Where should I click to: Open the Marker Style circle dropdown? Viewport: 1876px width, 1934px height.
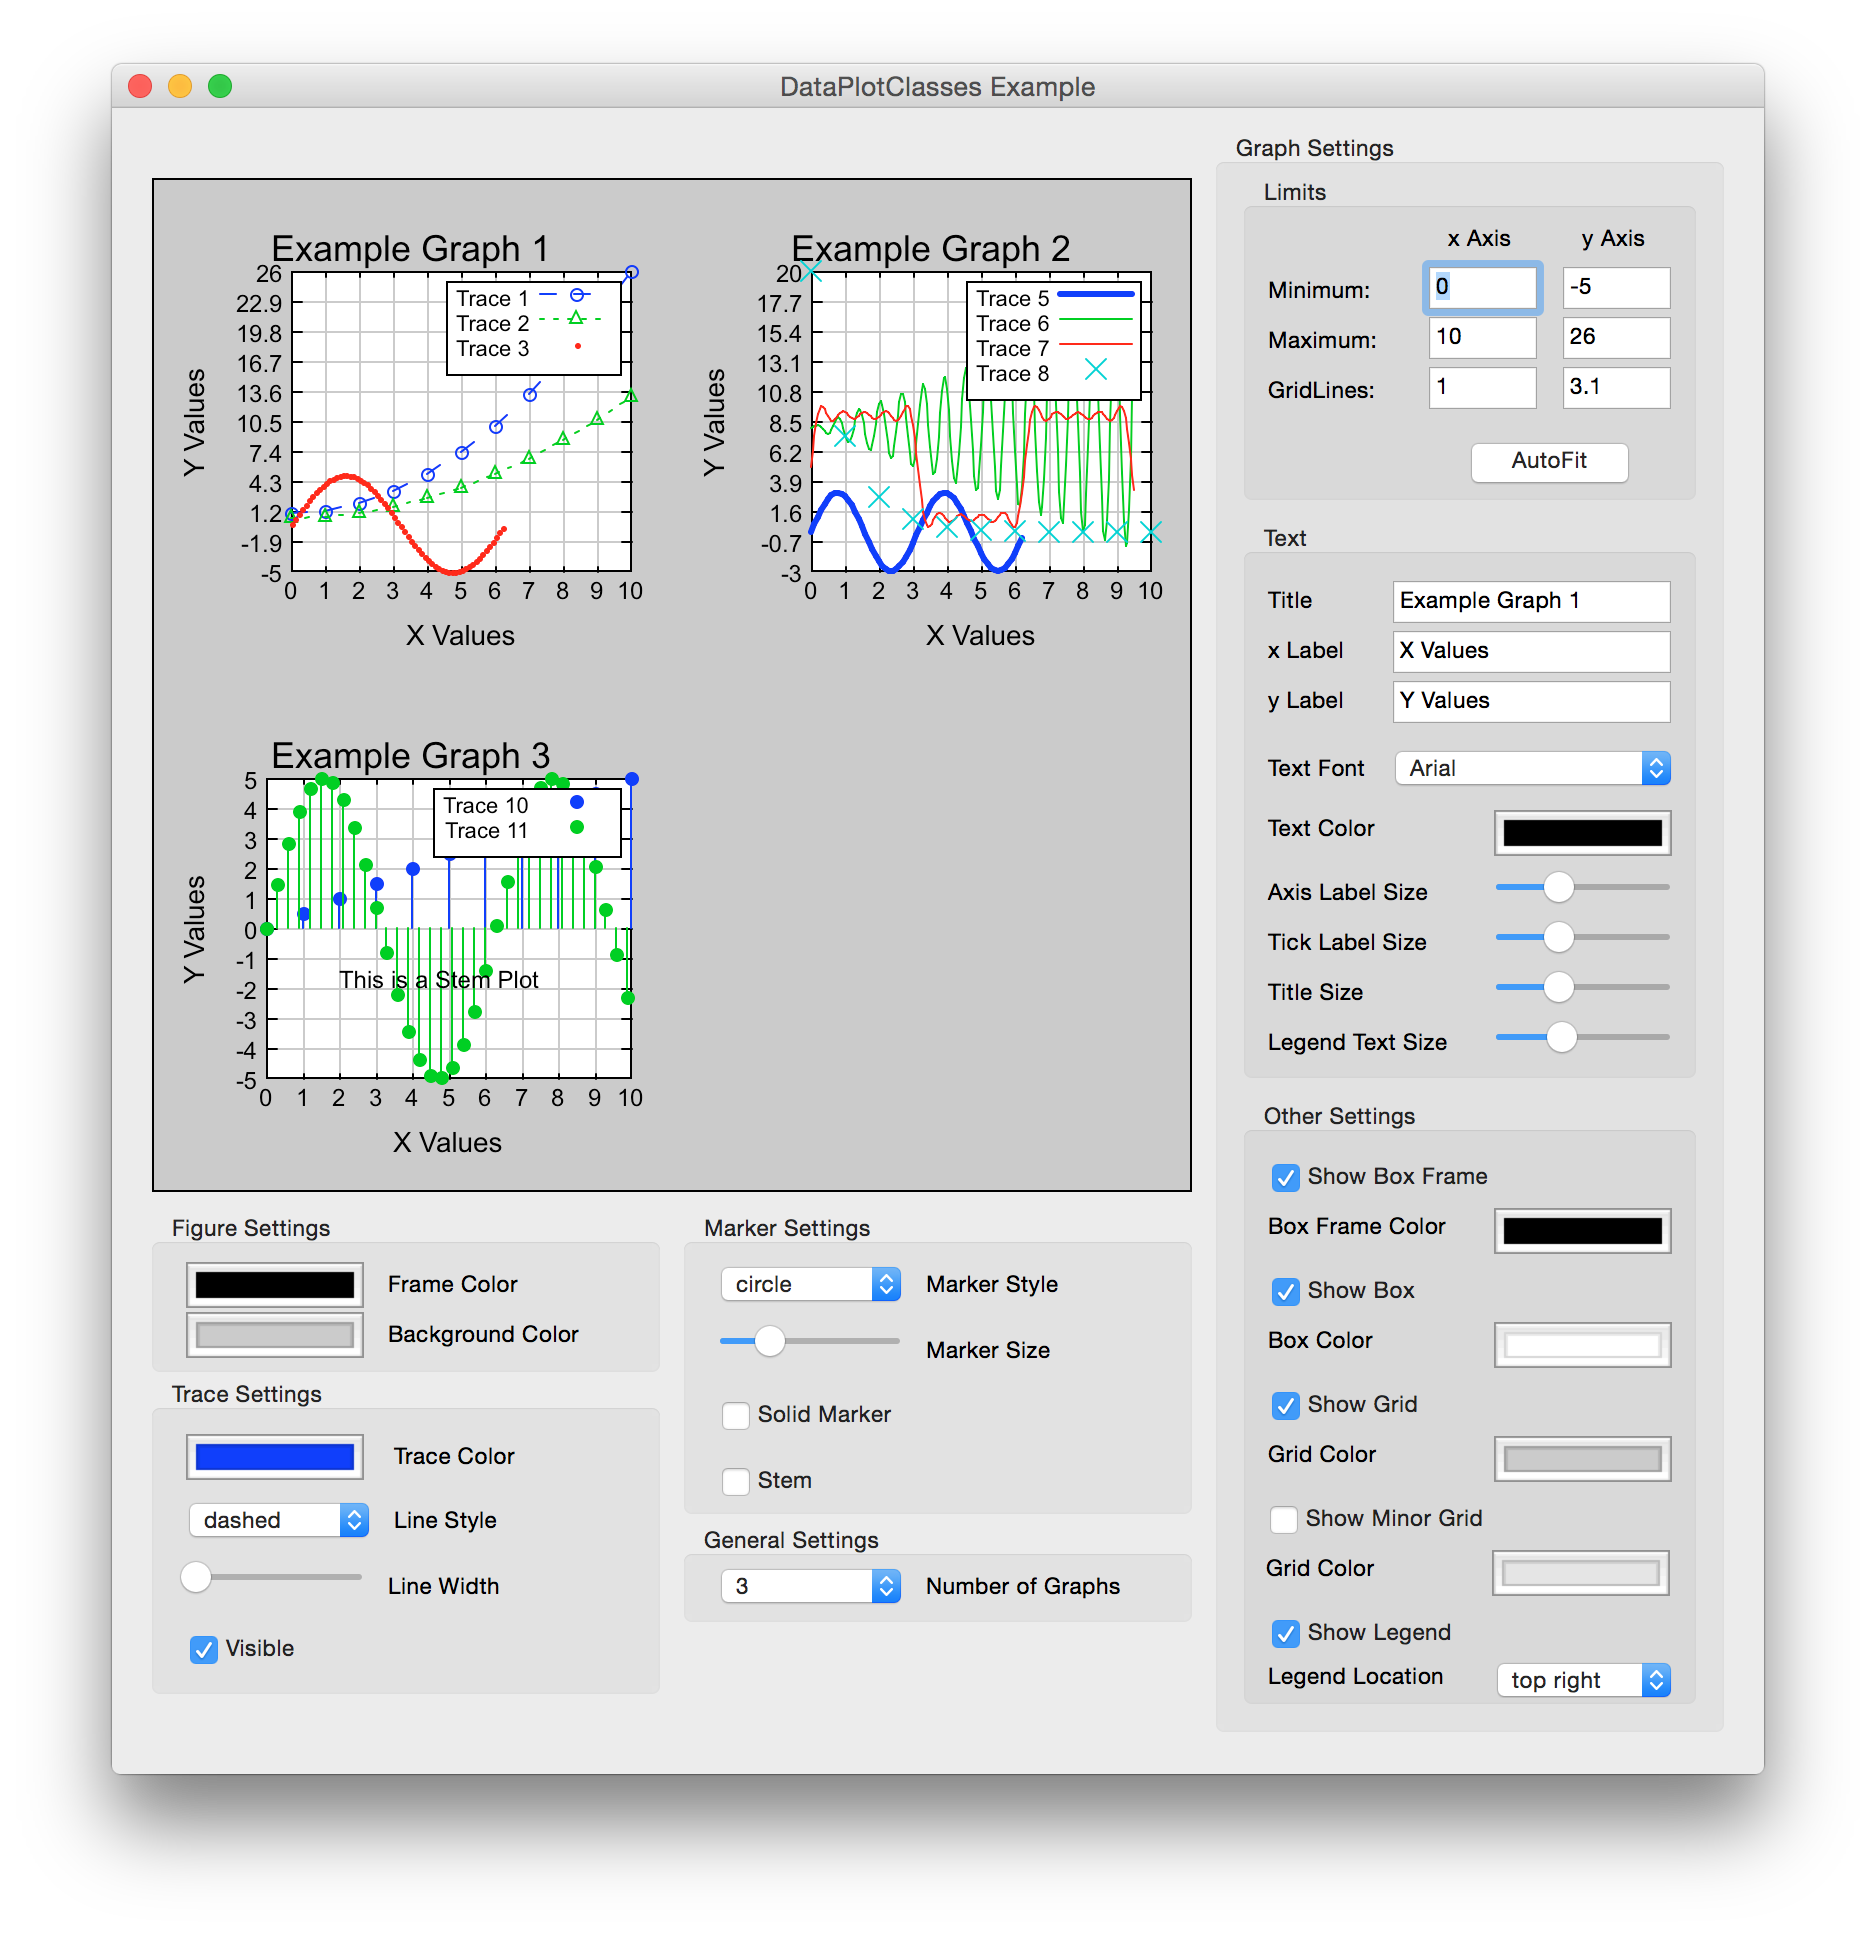(x=810, y=1284)
